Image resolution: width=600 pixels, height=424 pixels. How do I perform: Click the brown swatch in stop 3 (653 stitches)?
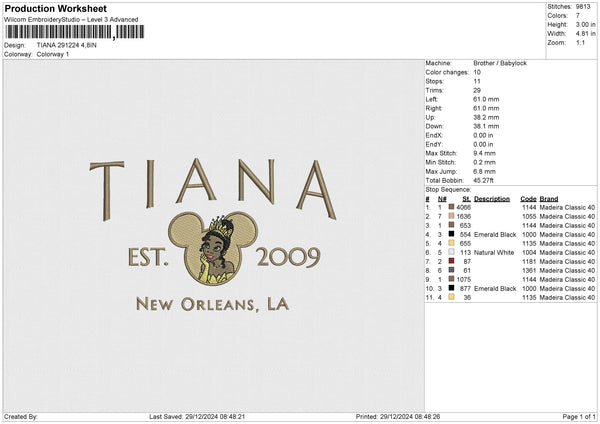point(452,225)
